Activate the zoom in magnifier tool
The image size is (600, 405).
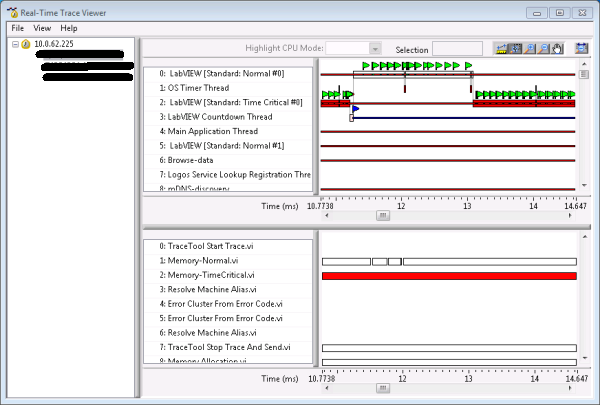(x=530, y=48)
